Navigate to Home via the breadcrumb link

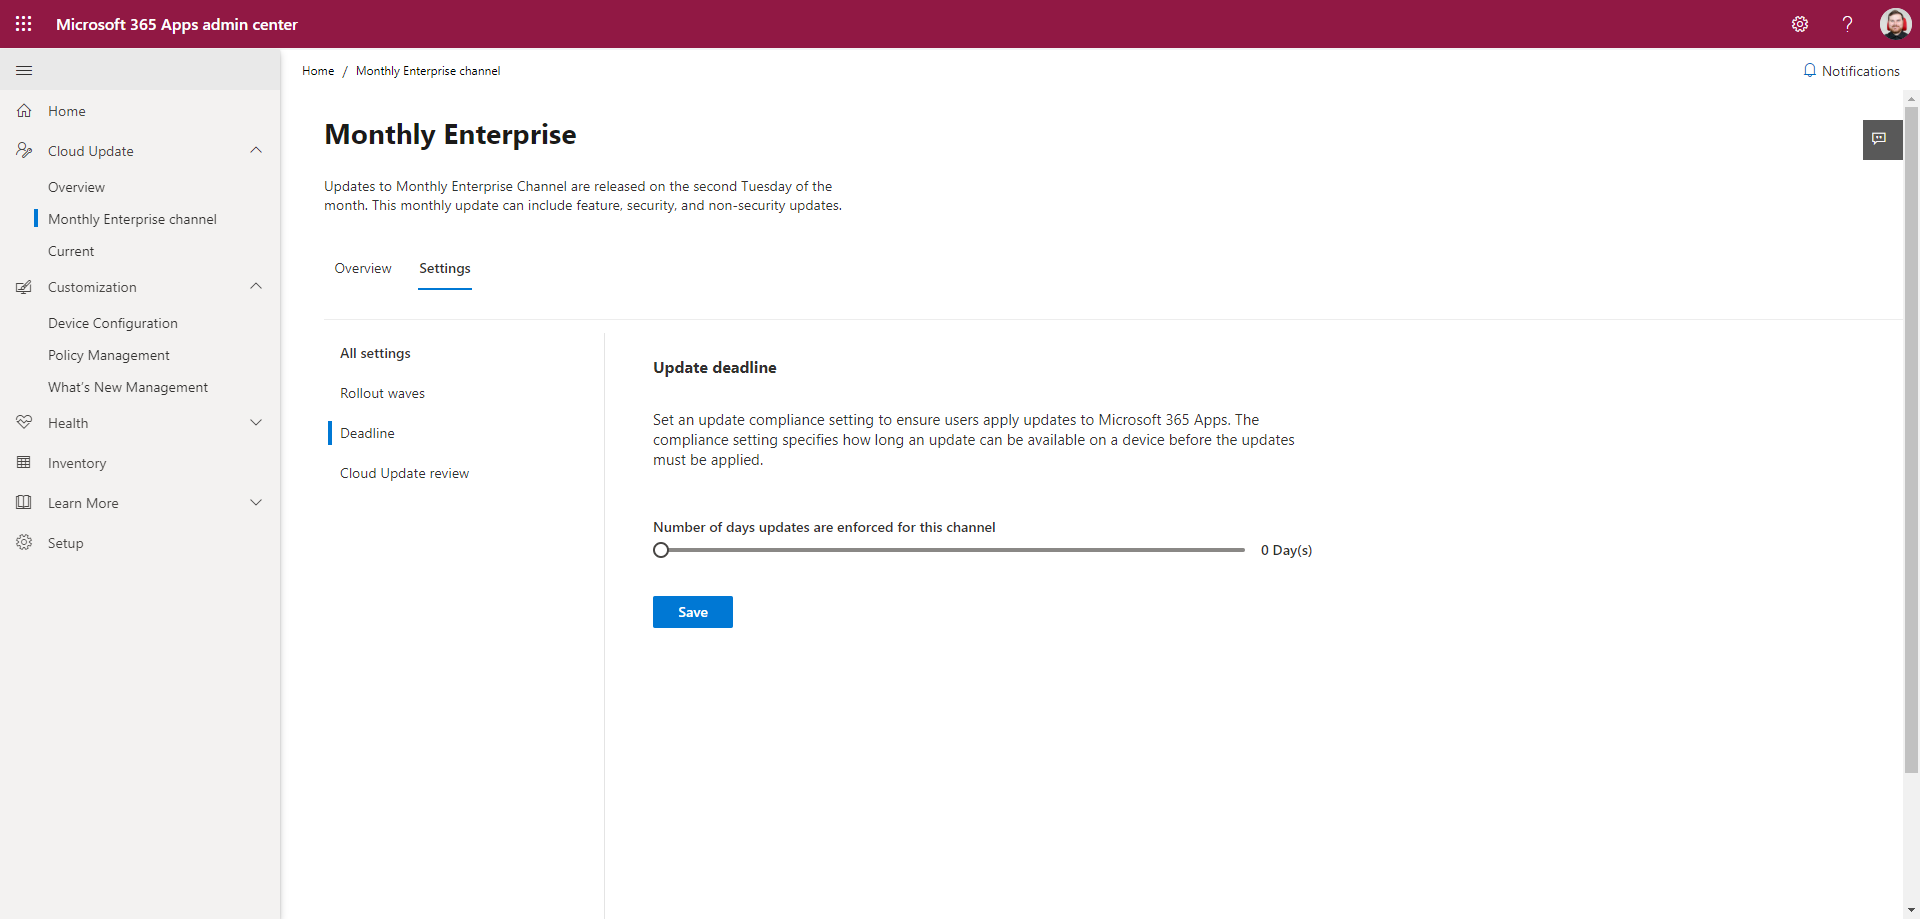coord(317,70)
